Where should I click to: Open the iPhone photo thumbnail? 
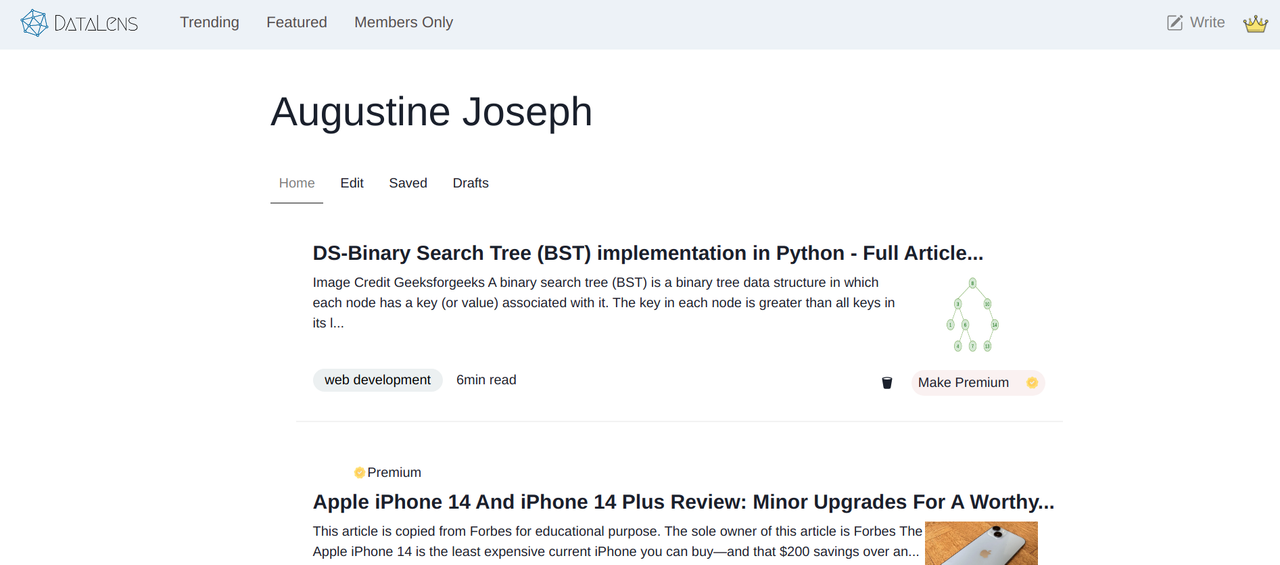pos(981,543)
